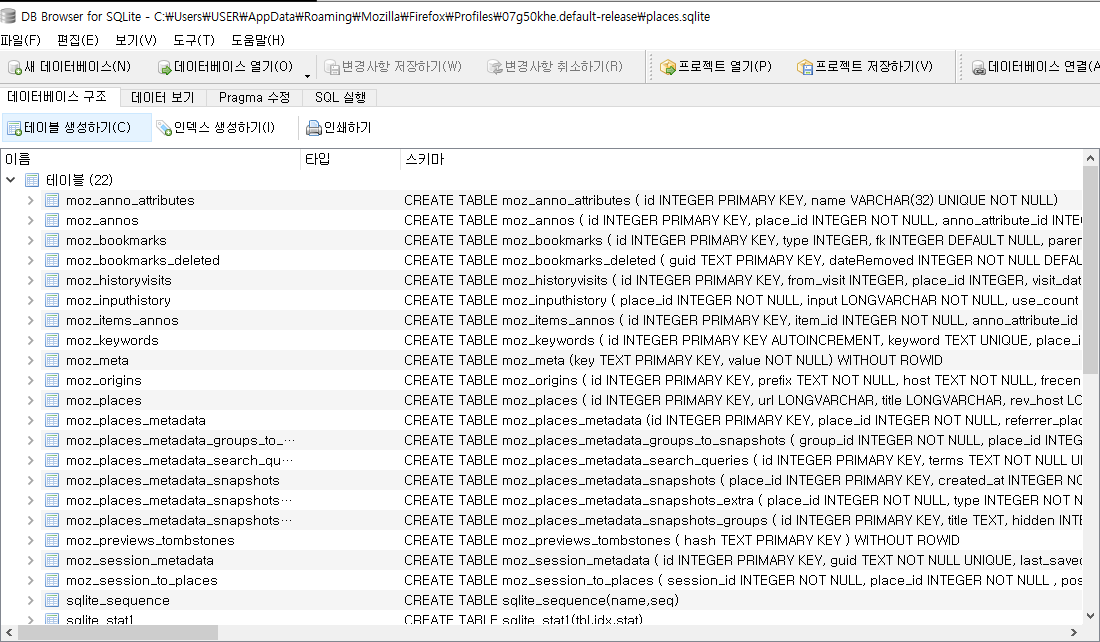
Task: Click the 스키마 column header
Action: click(x=742, y=159)
